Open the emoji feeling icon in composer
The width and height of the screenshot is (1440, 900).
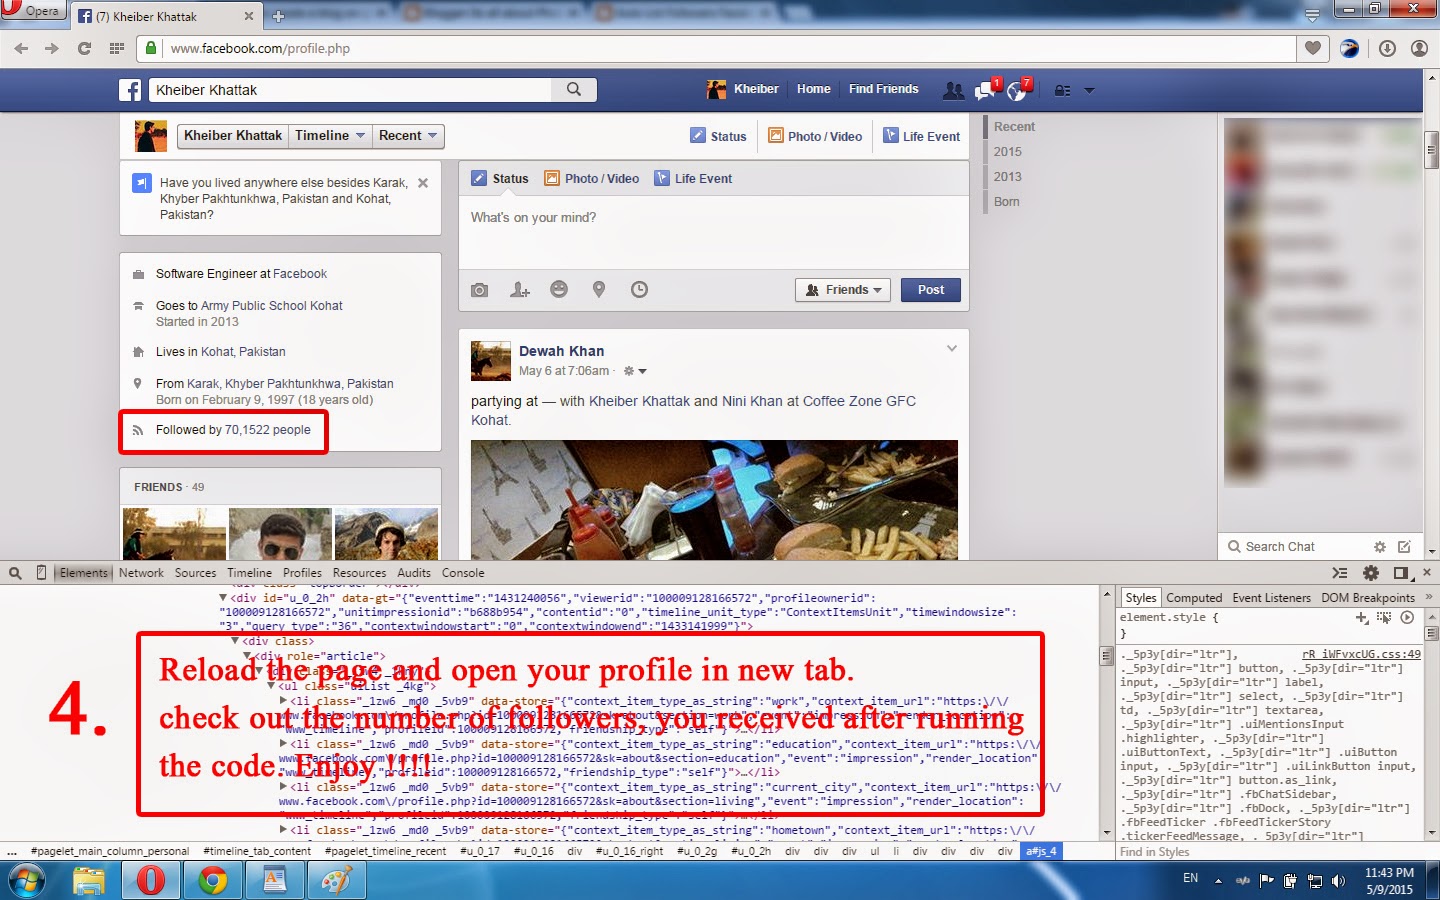tap(559, 290)
